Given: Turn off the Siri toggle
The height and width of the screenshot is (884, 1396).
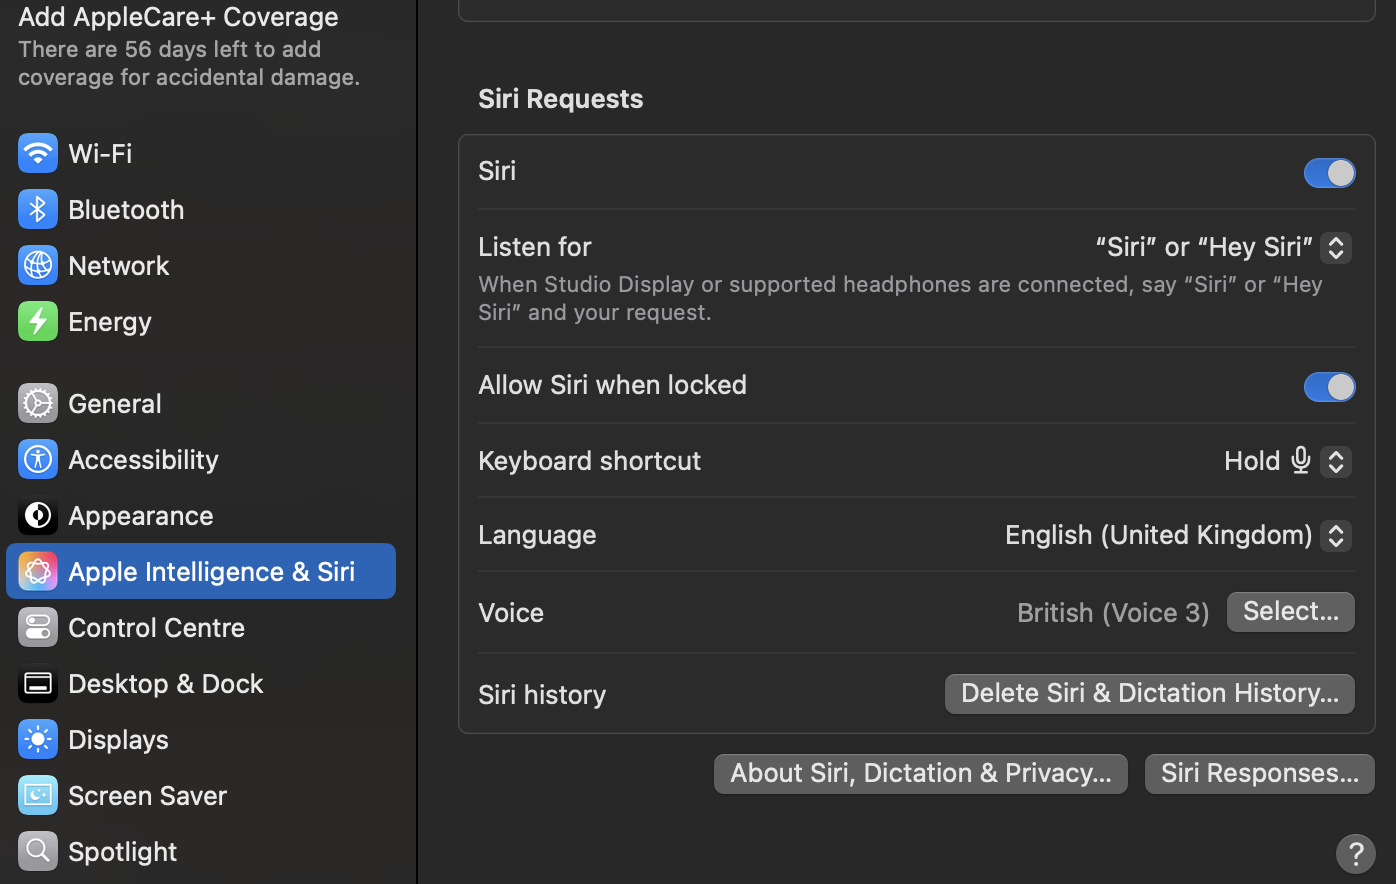Looking at the screenshot, I should tap(1329, 173).
